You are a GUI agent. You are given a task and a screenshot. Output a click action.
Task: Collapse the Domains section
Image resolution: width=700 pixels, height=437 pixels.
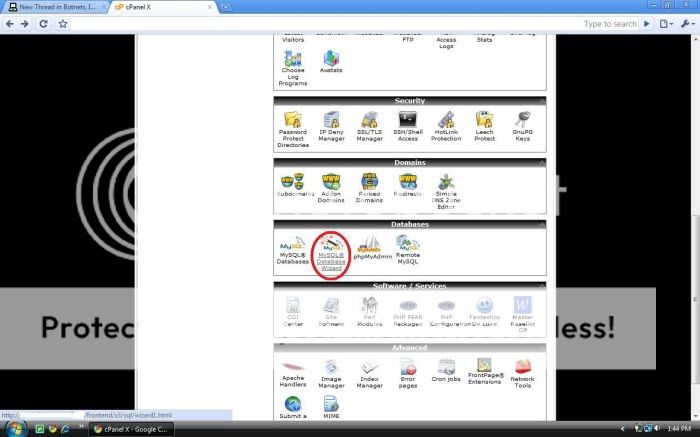(x=541, y=162)
